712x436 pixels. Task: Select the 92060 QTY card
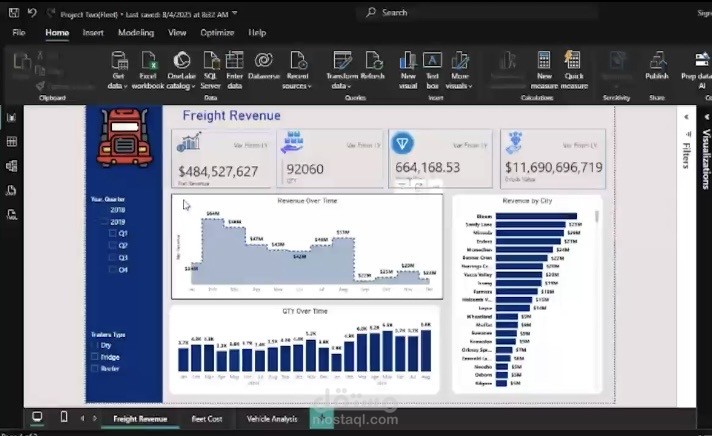point(331,158)
